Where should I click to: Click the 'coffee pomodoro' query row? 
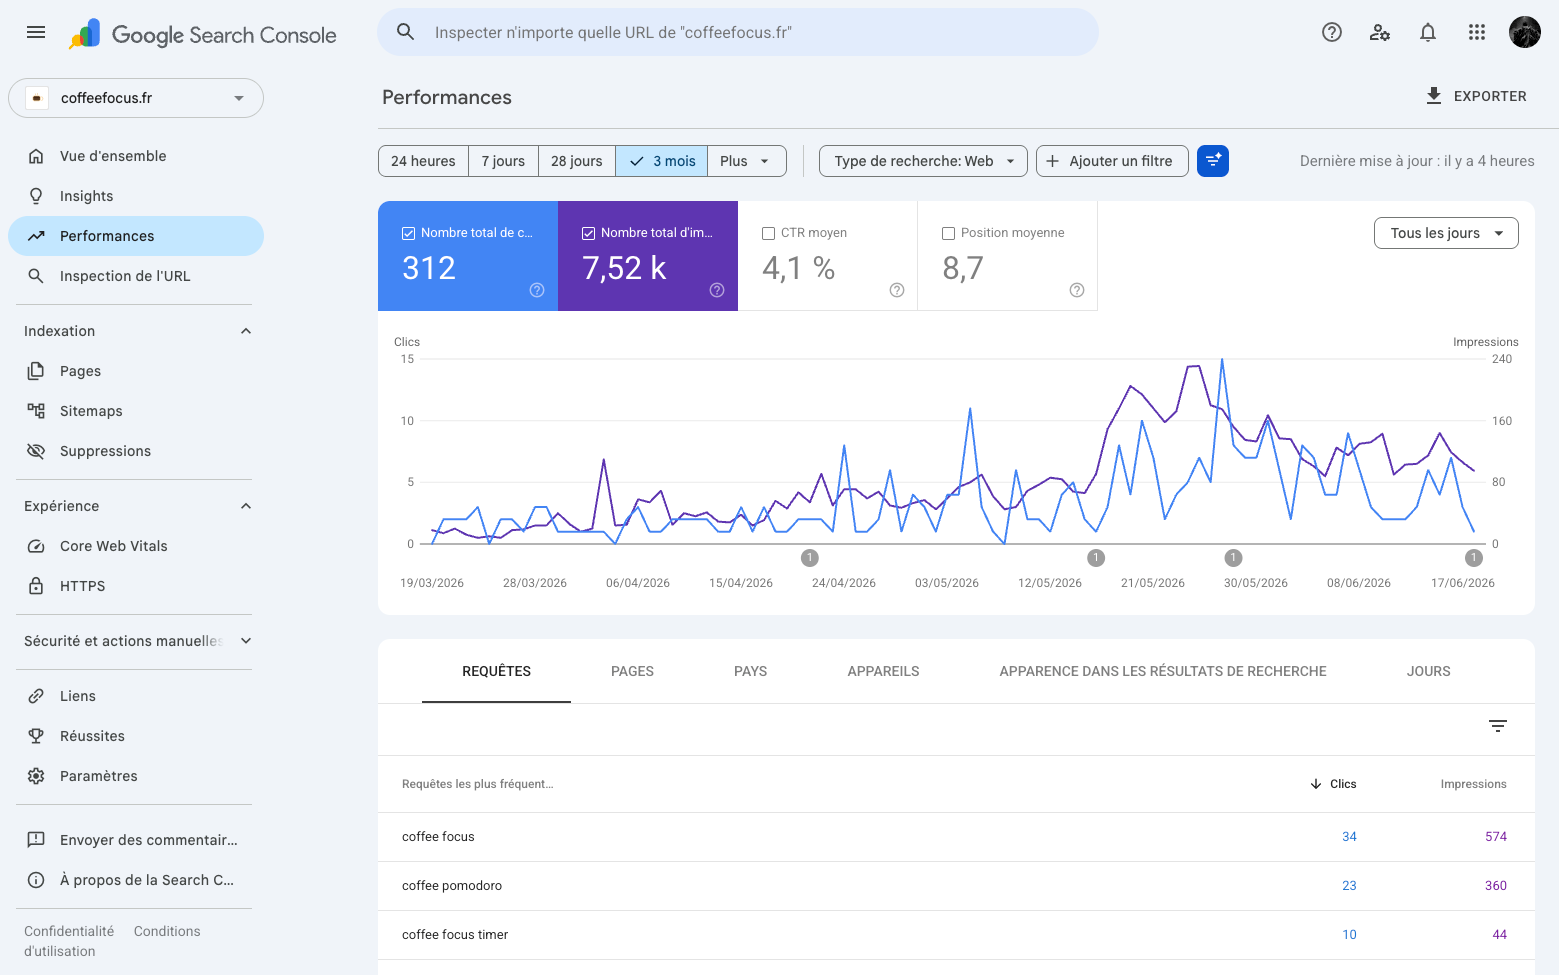(x=956, y=886)
